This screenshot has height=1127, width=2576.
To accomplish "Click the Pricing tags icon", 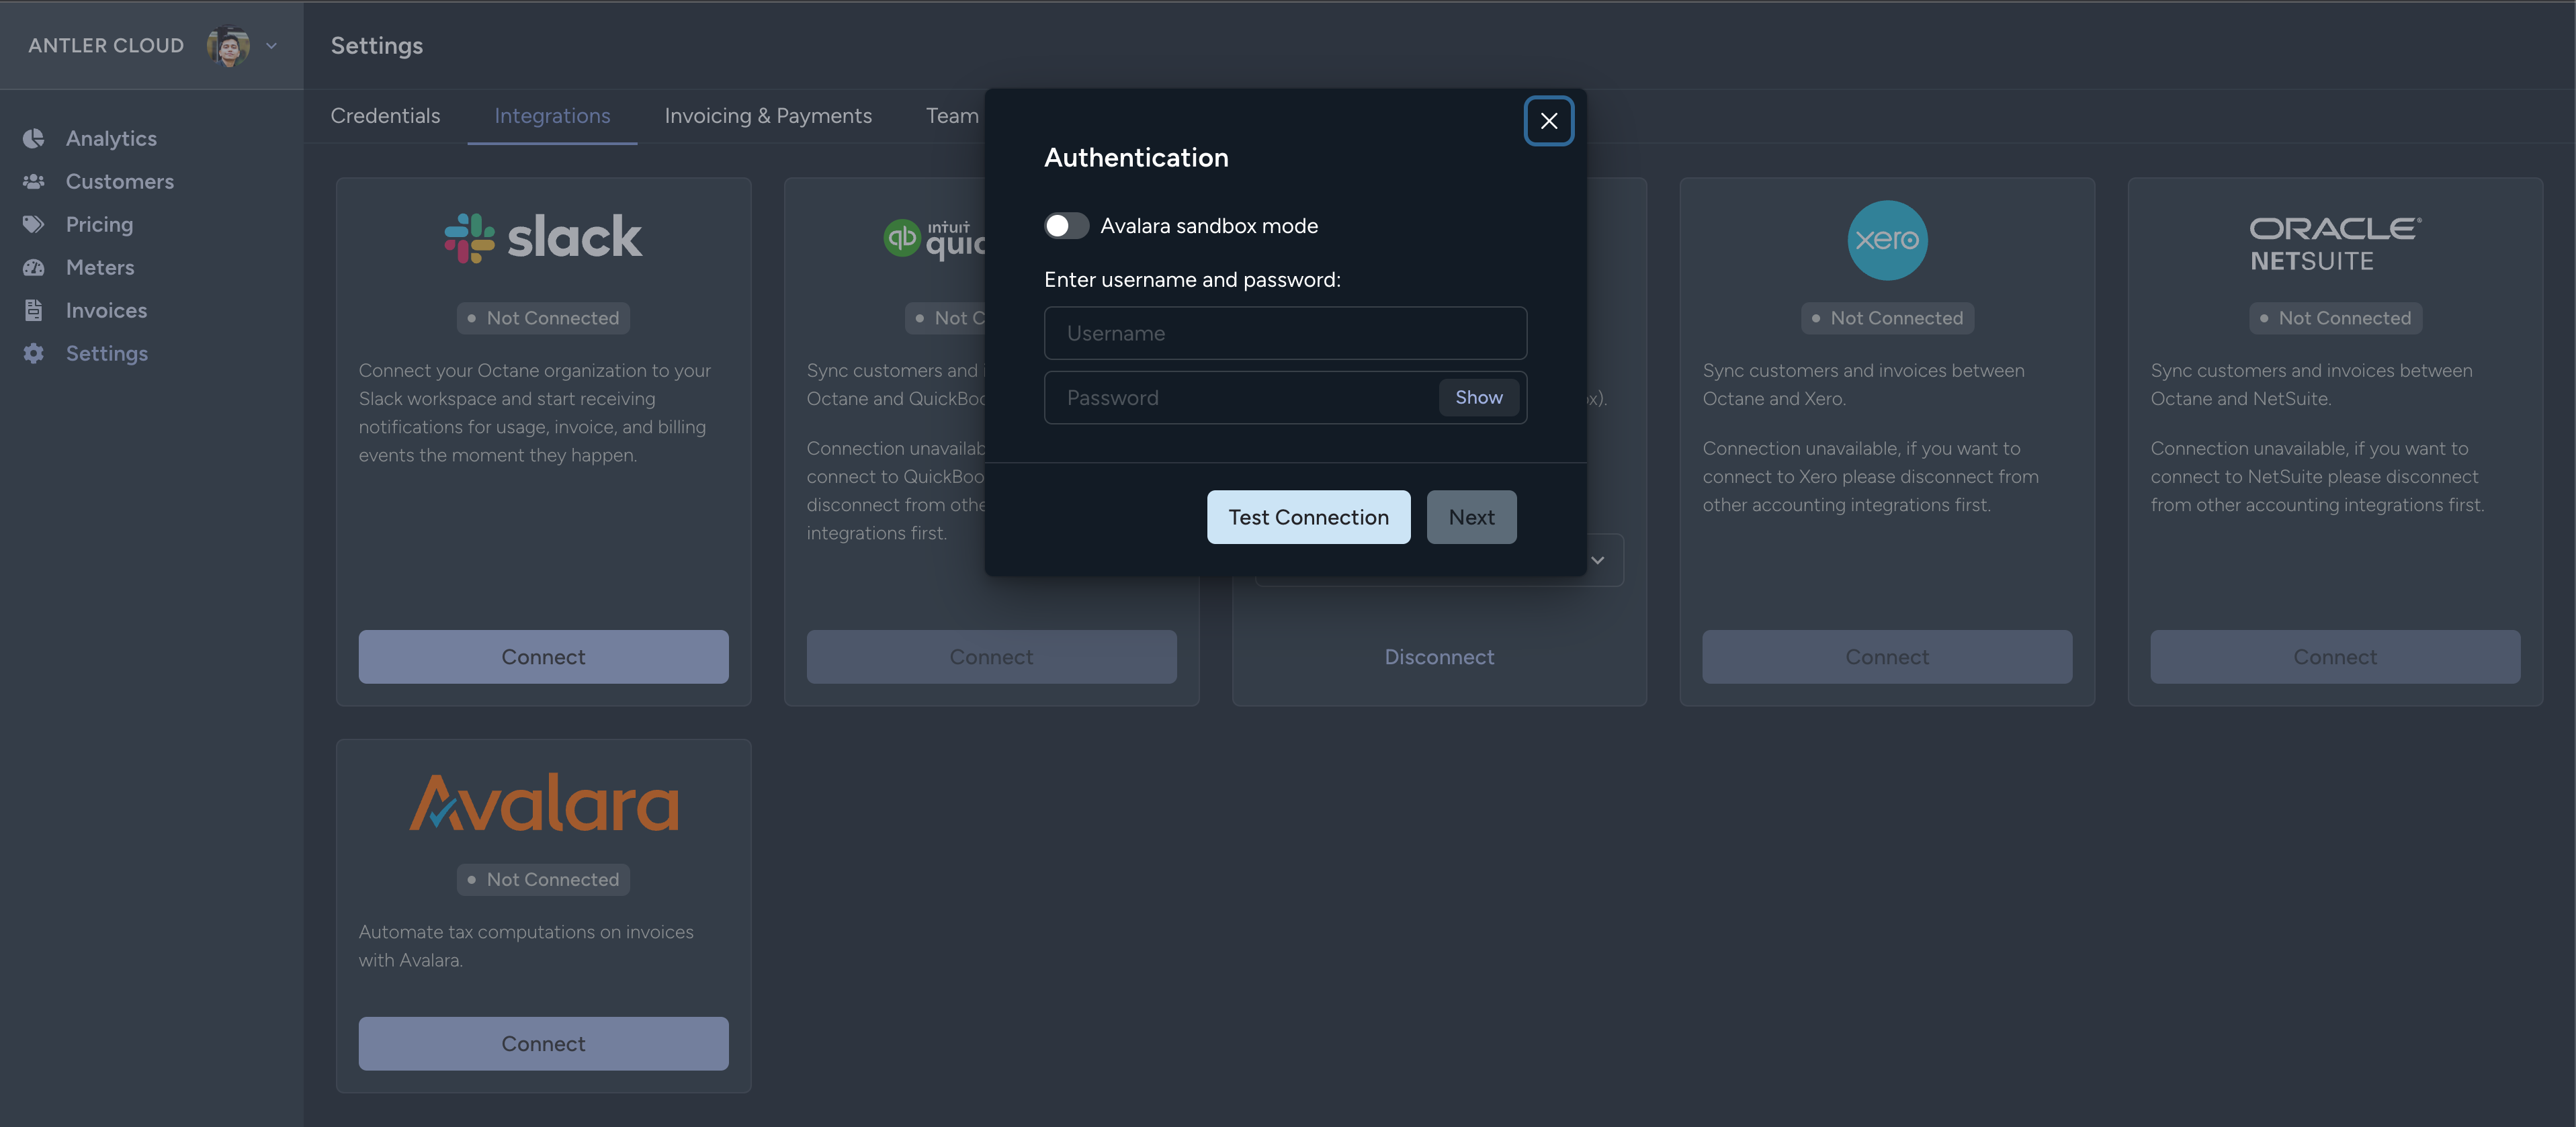I will [34, 224].
